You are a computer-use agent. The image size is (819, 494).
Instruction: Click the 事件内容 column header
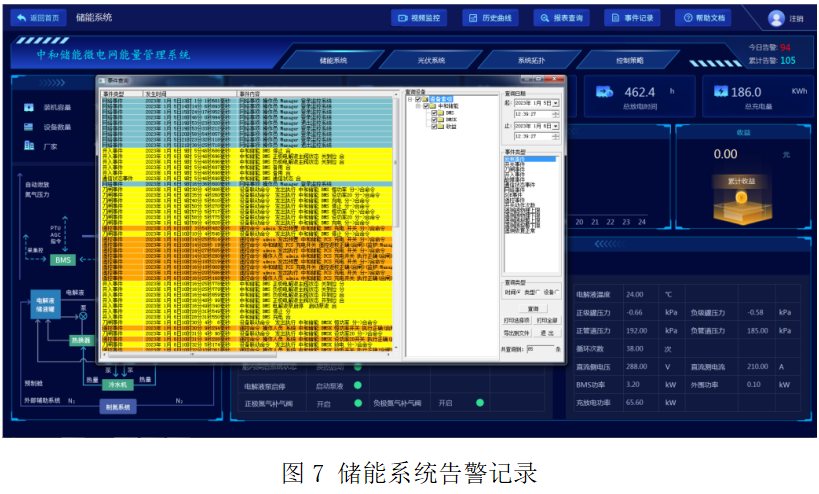pyautogui.click(x=315, y=94)
